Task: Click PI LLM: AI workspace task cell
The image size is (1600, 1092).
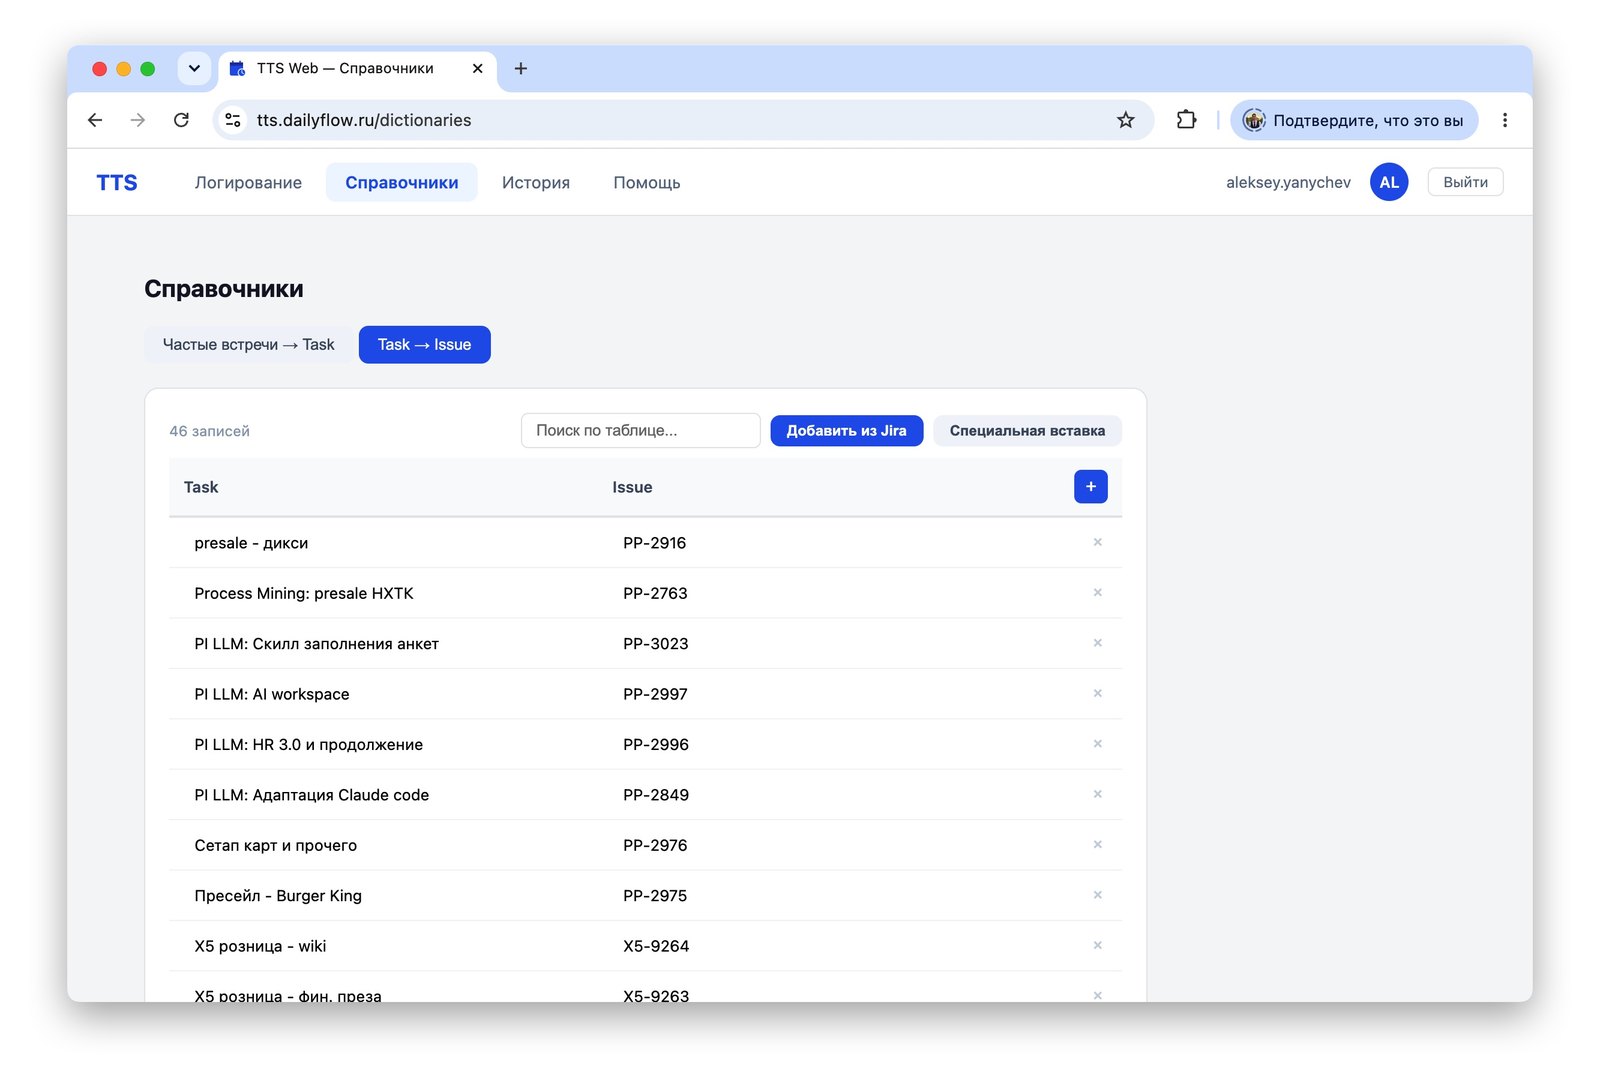Action: tap(272, 694)
